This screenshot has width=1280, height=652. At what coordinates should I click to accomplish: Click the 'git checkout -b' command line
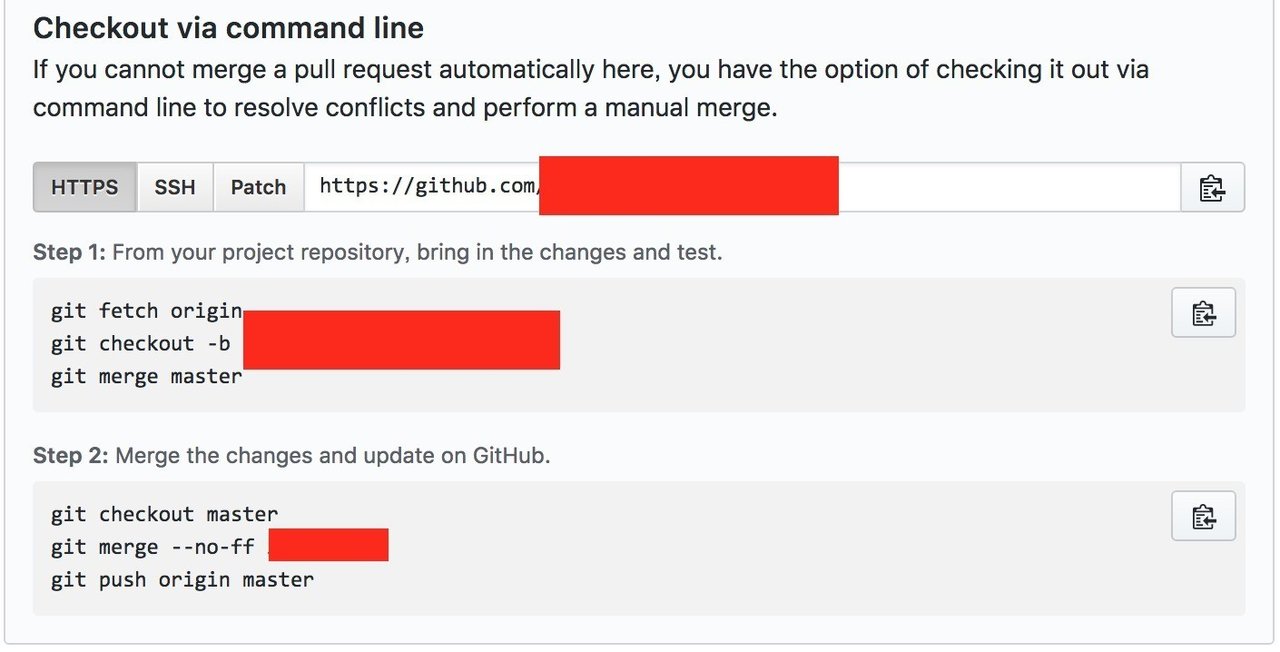click(140, 343)
